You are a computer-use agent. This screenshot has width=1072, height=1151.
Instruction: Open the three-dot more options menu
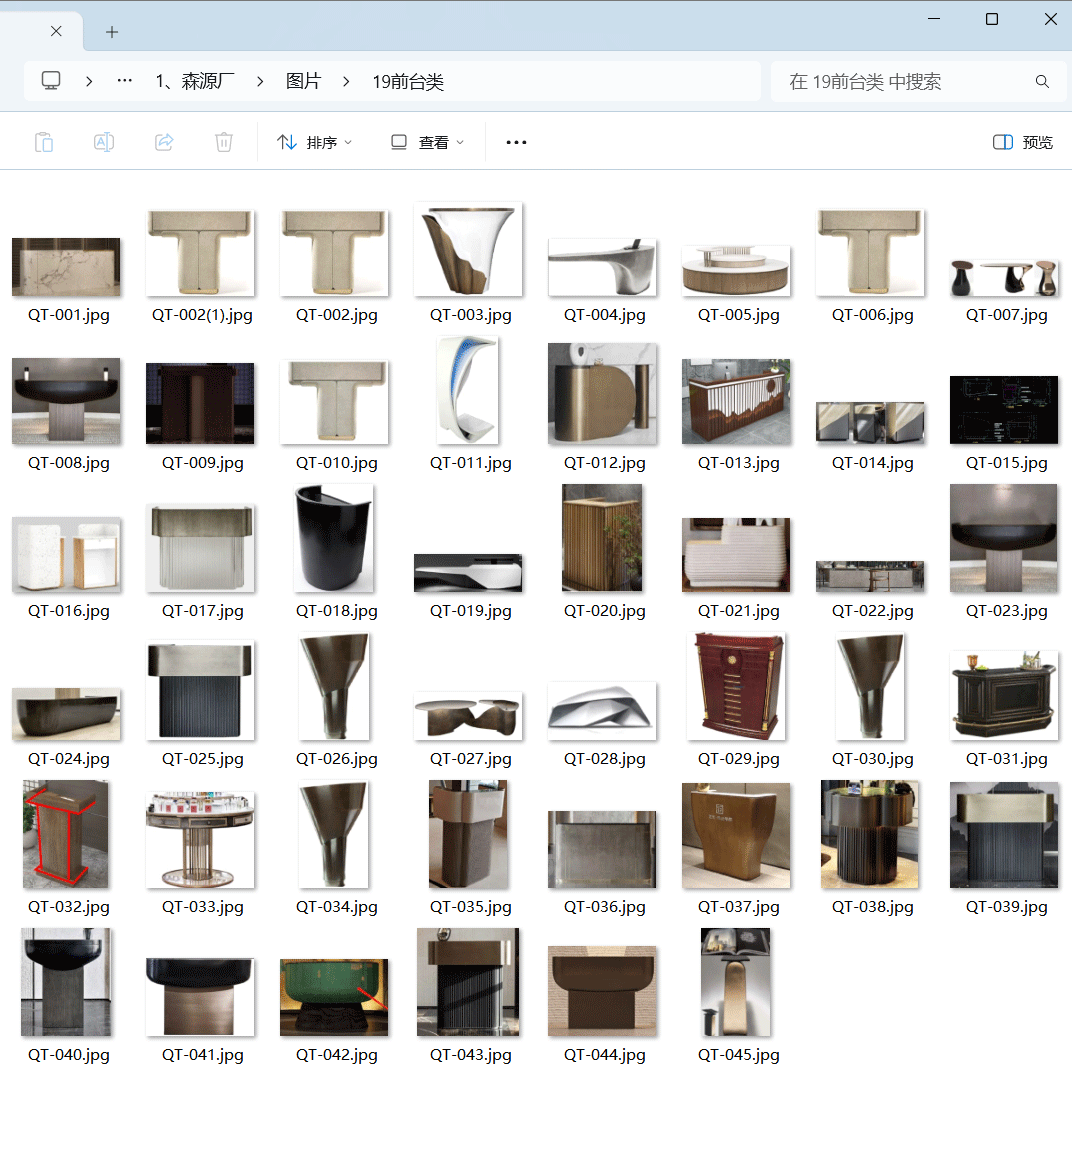[516, 142]
